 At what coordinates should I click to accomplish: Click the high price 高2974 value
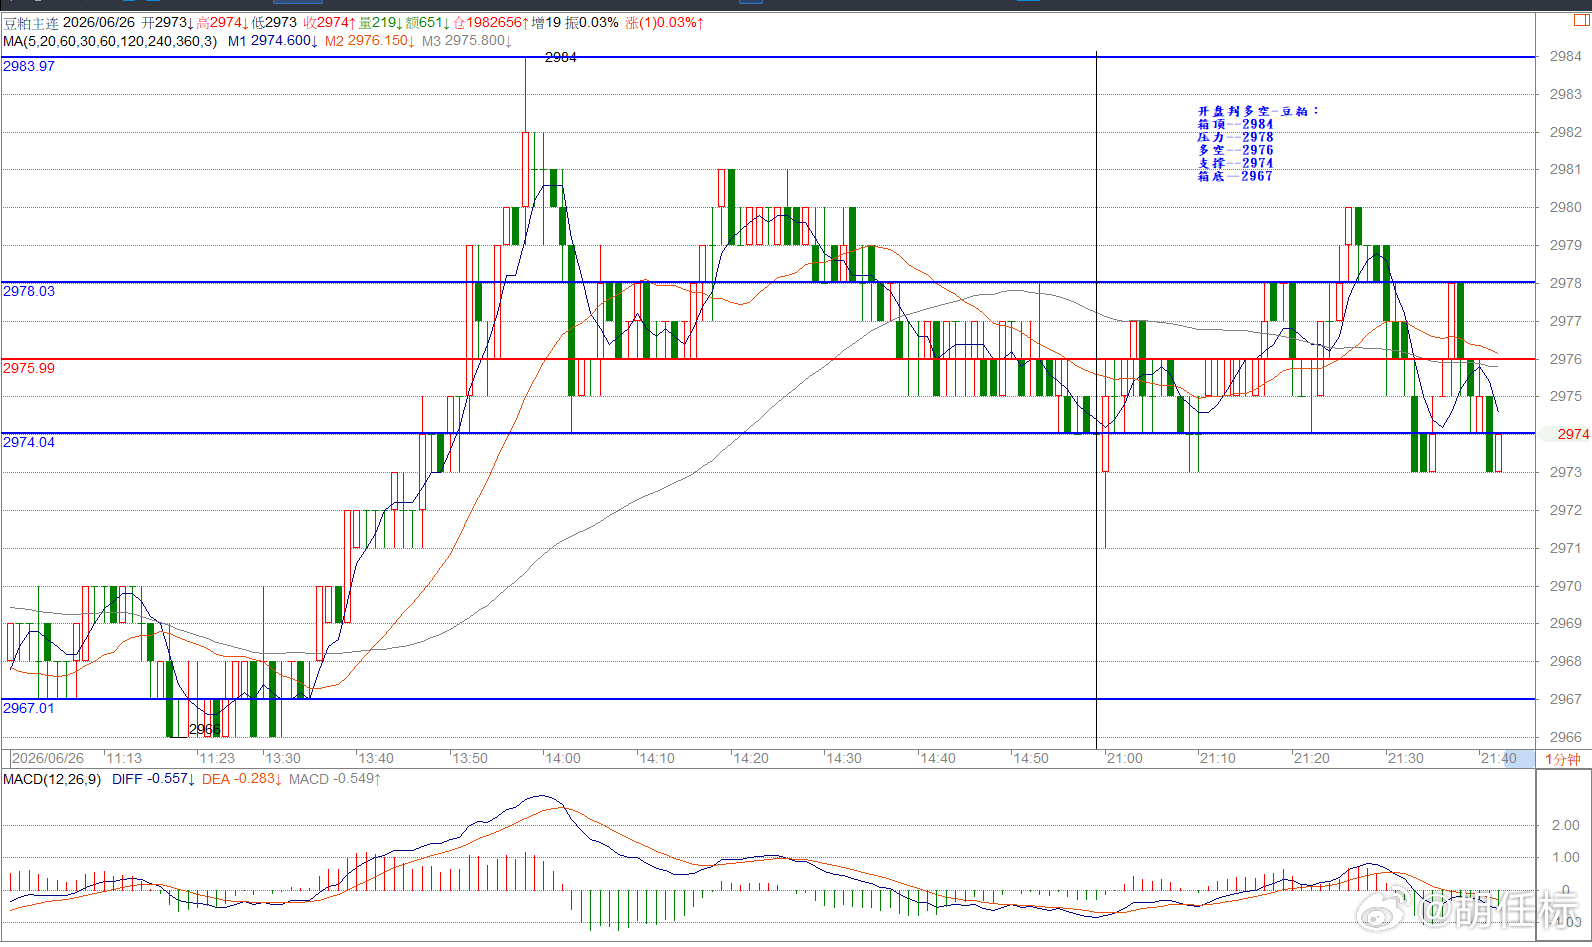pos(222,23)
